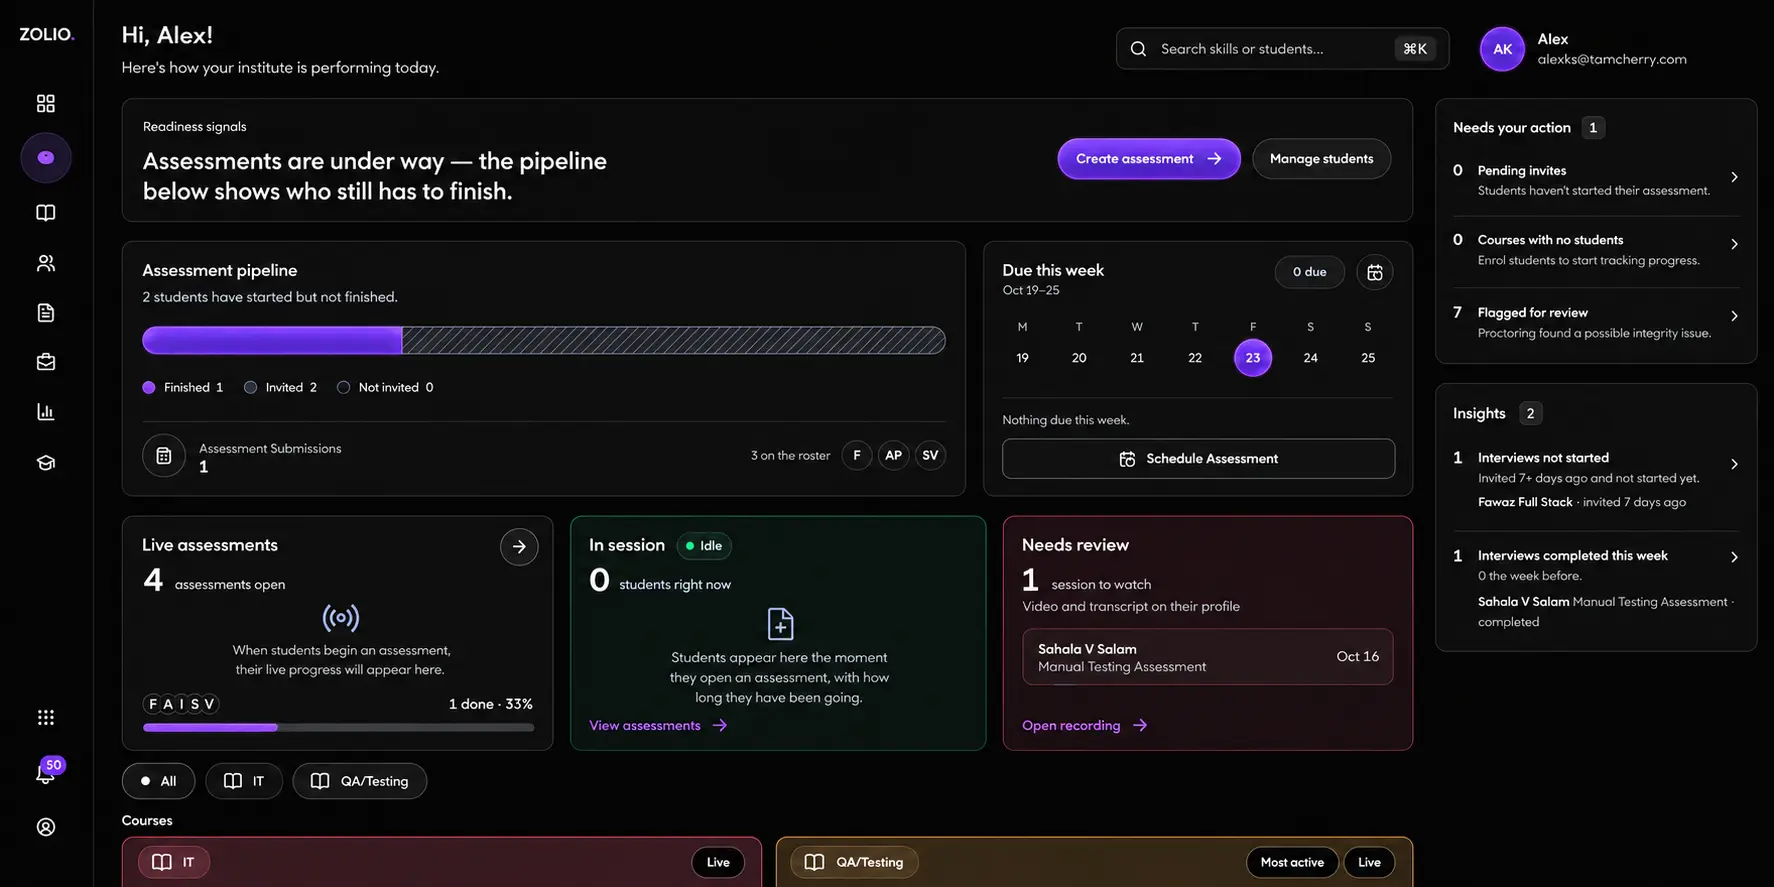Click the calendar icon beside 0 due

pyautogui.click(x=1375, y=272)
